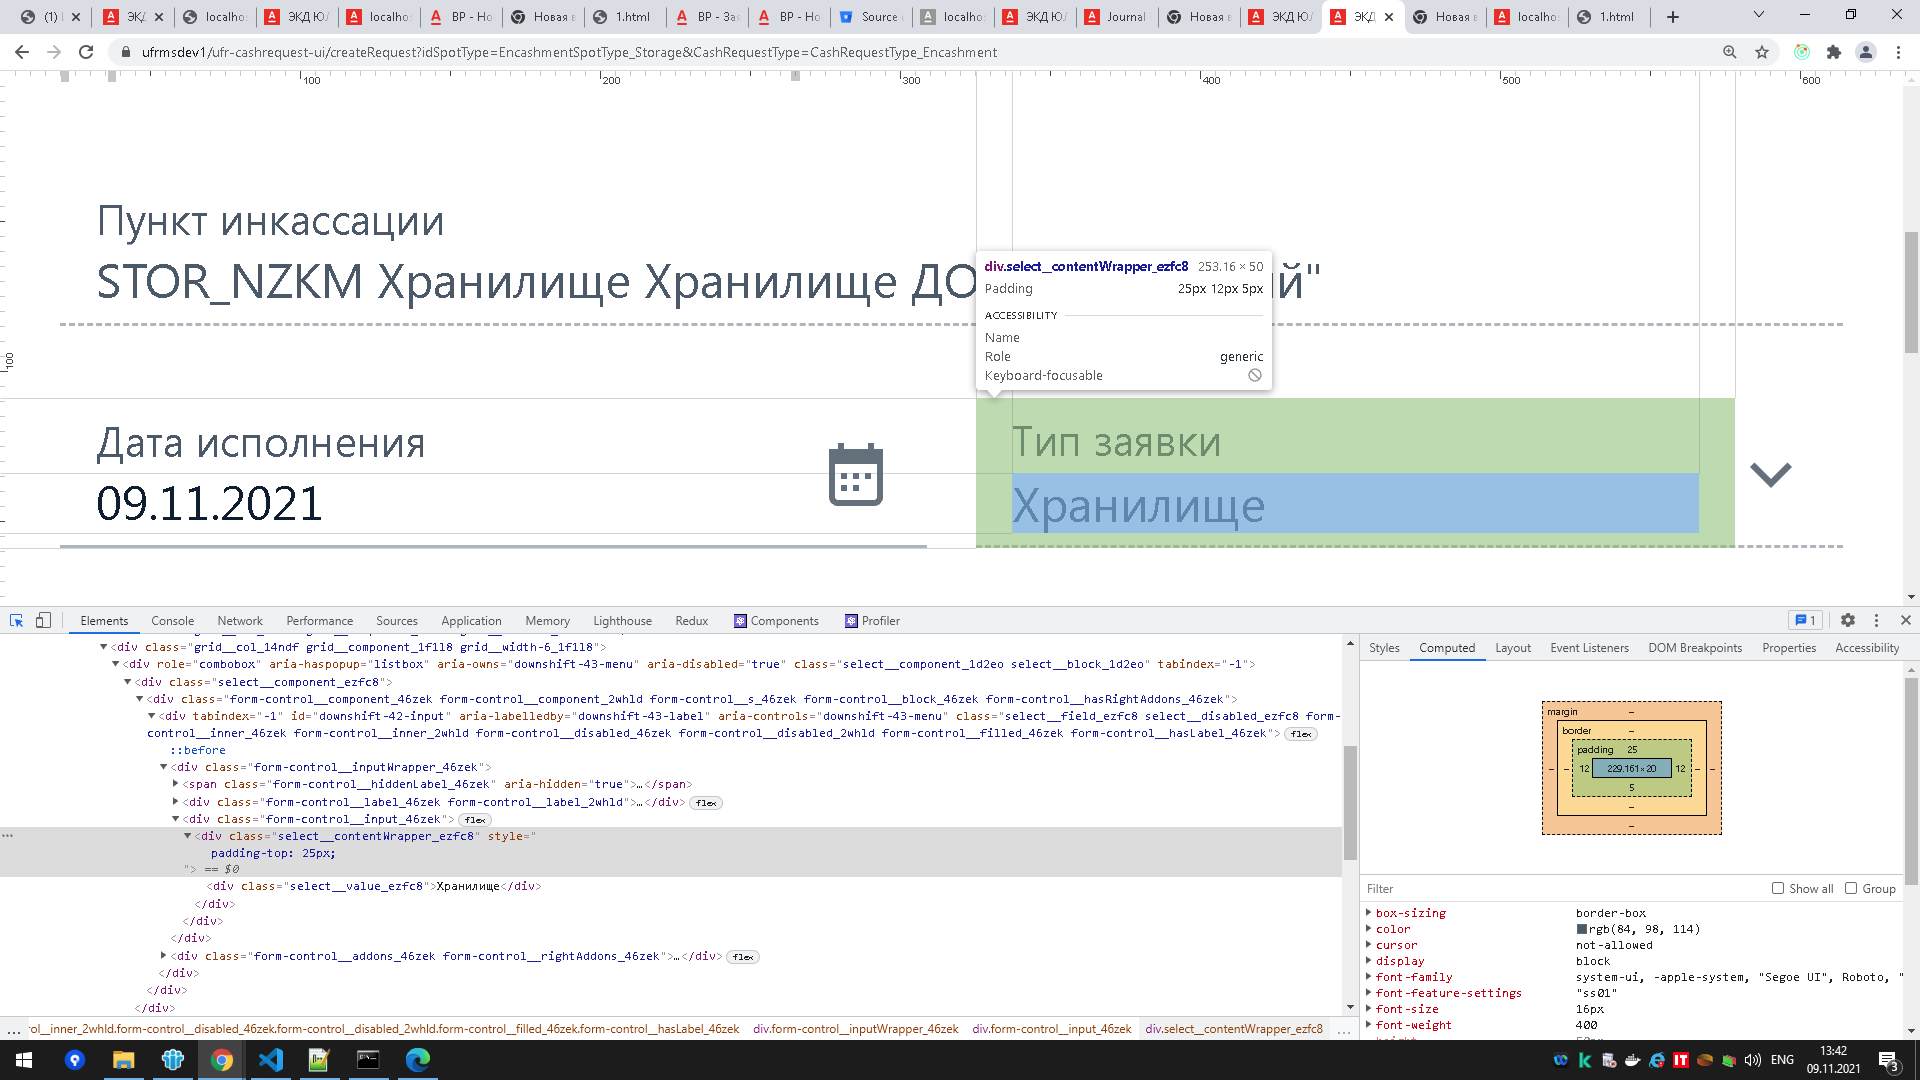Click the color swatch for rgb(84, 98, 114)

(x=1583, y=929)
